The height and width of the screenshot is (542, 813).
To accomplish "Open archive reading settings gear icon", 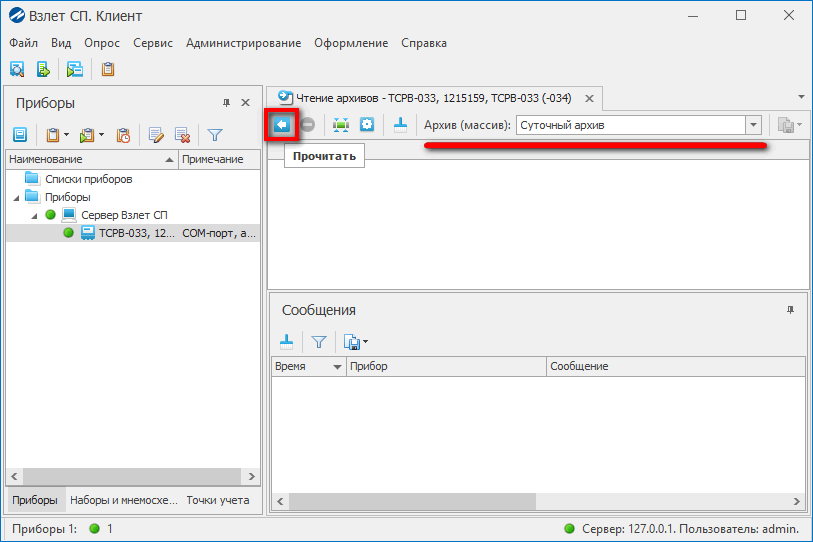I will tap(367, 124).
